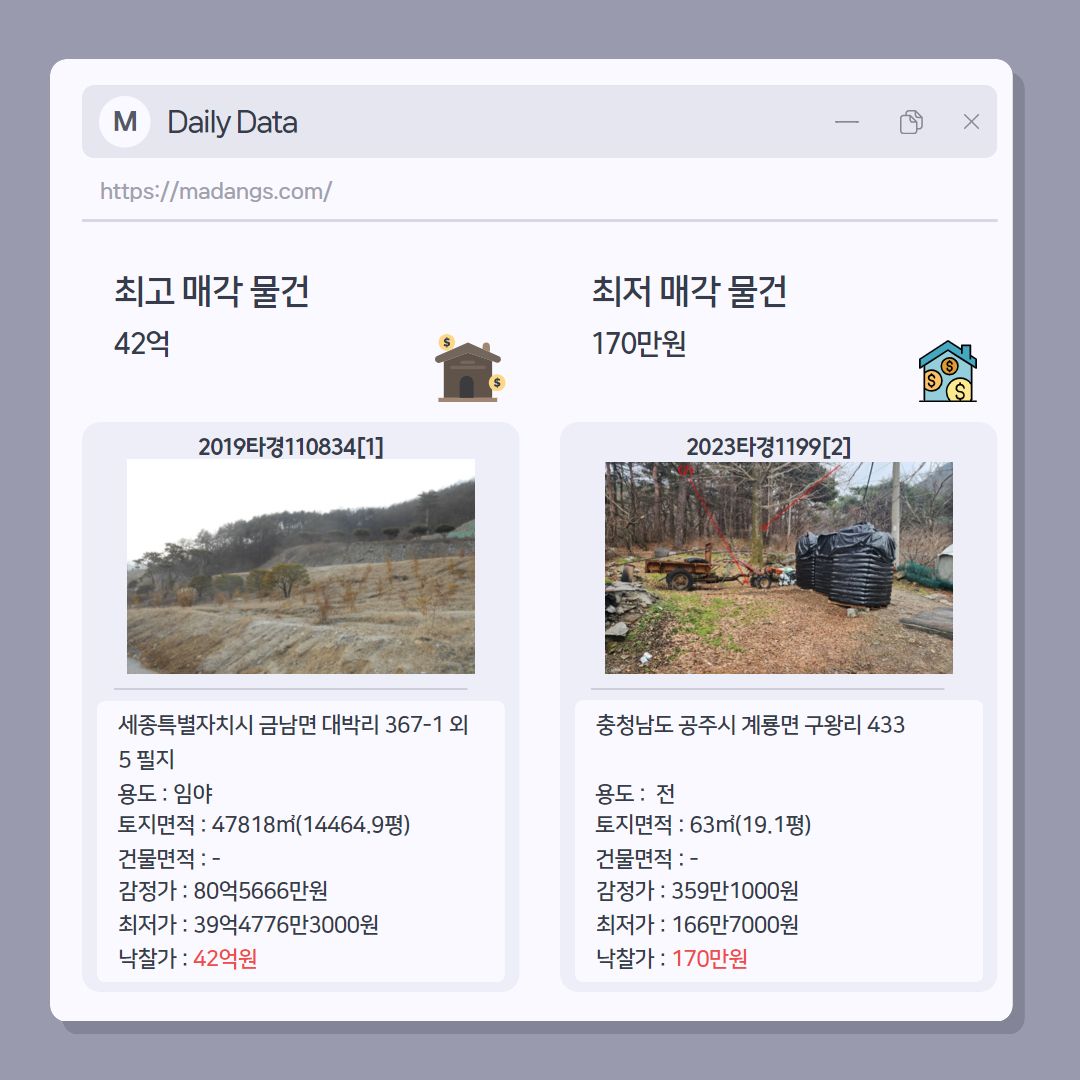Click the 최저 매각 물건 heading
The height and width of the screenshot is (1080, 1080).
click(689, 291)
